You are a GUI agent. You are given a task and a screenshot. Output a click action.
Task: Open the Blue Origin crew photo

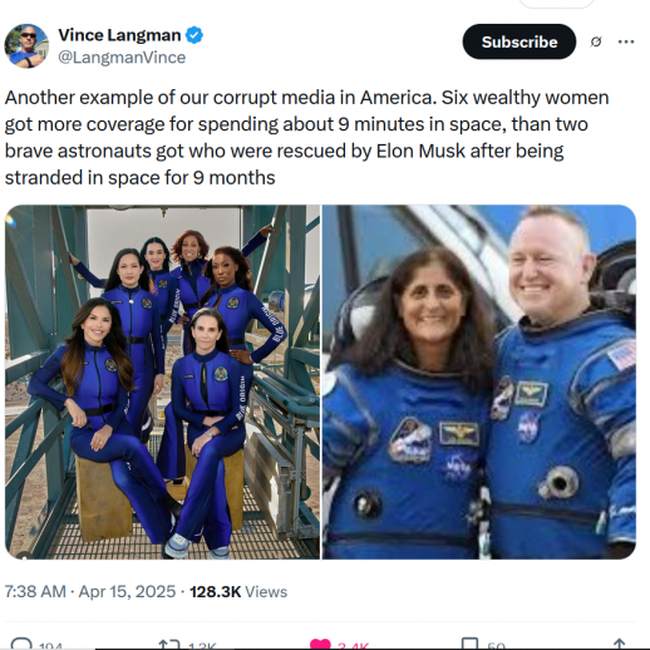[162, 382]
